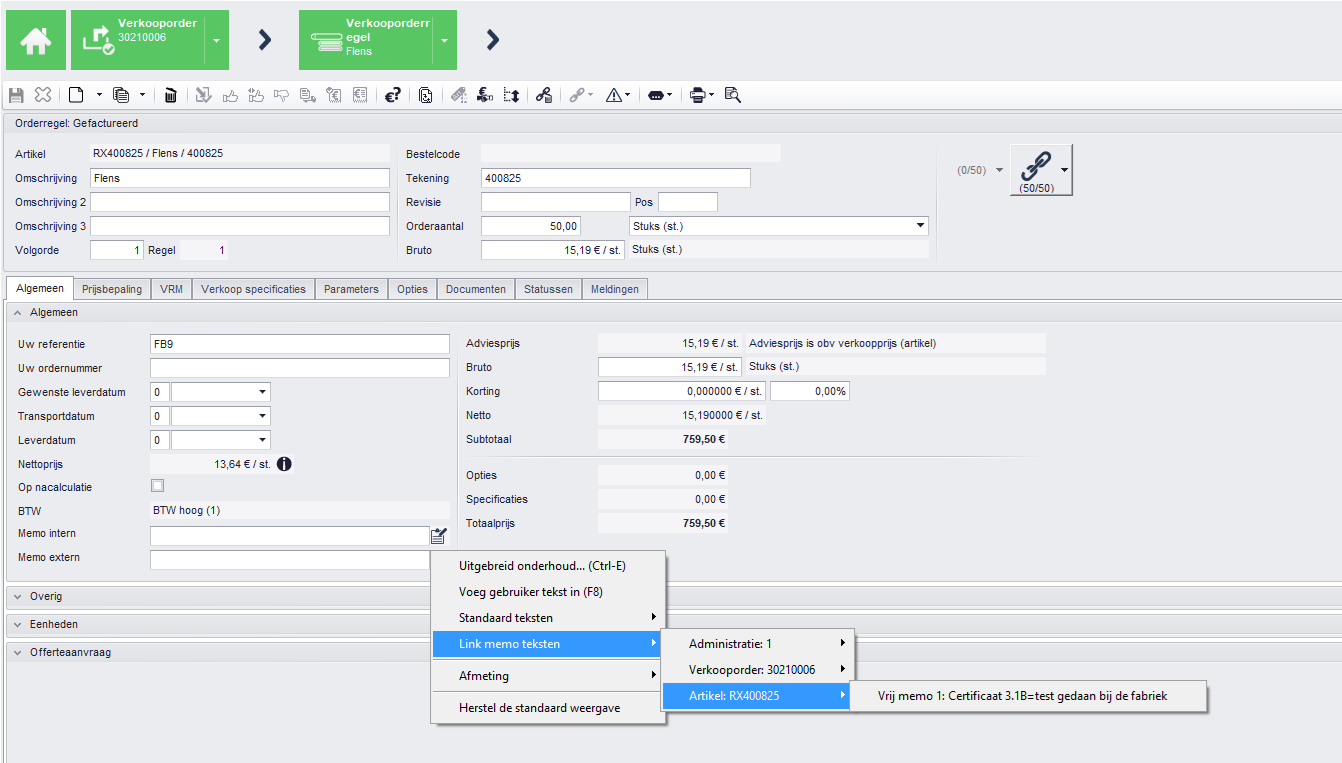Open the Parameters tab
1342x763 pixels.
pyautogui.click(x=351, y=289)
